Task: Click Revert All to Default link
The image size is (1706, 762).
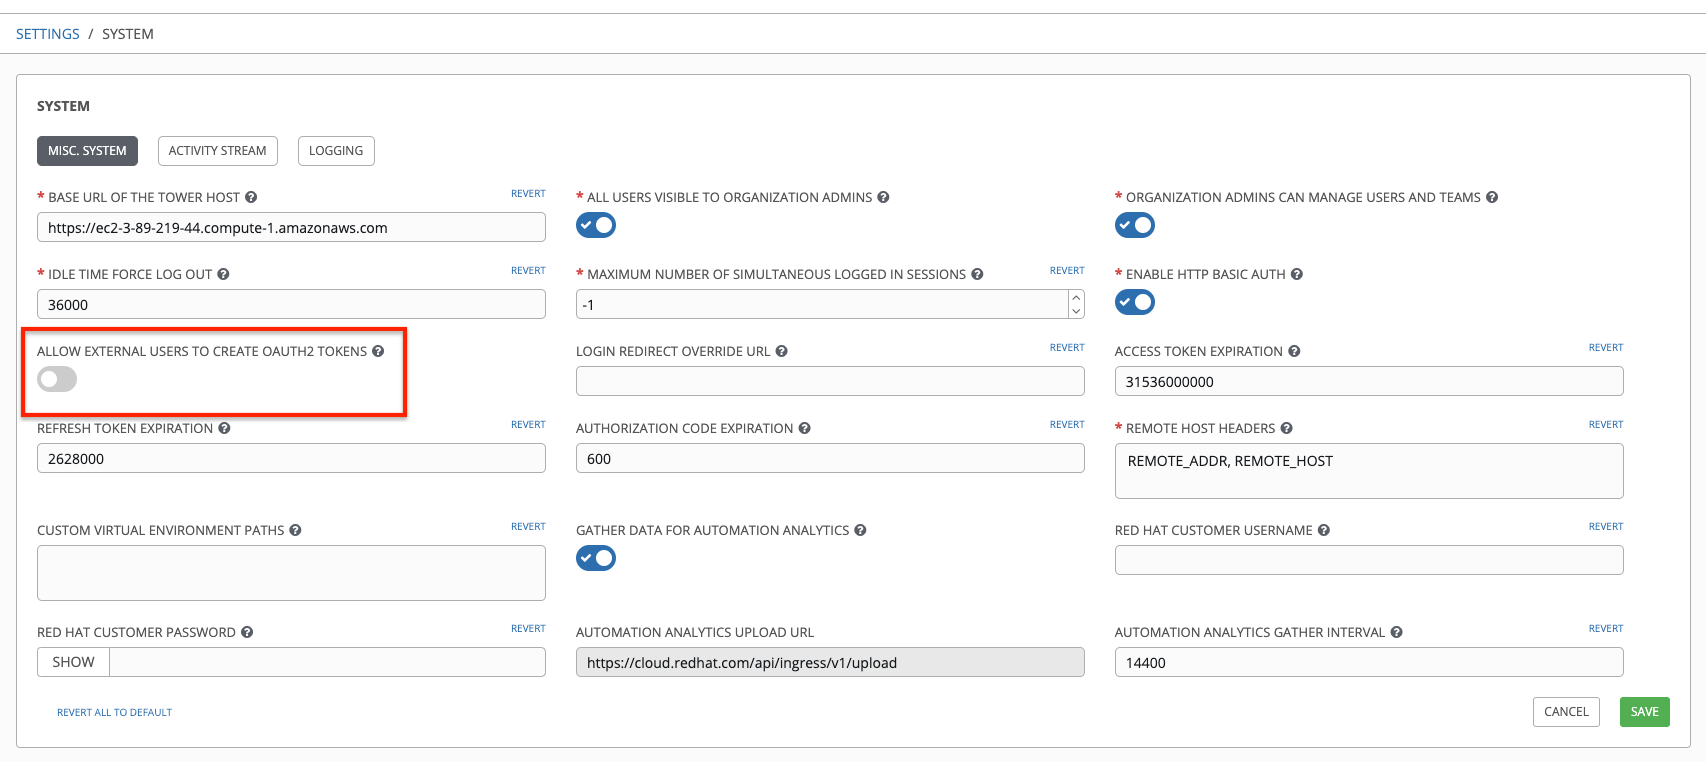Action: click(114, 713)
